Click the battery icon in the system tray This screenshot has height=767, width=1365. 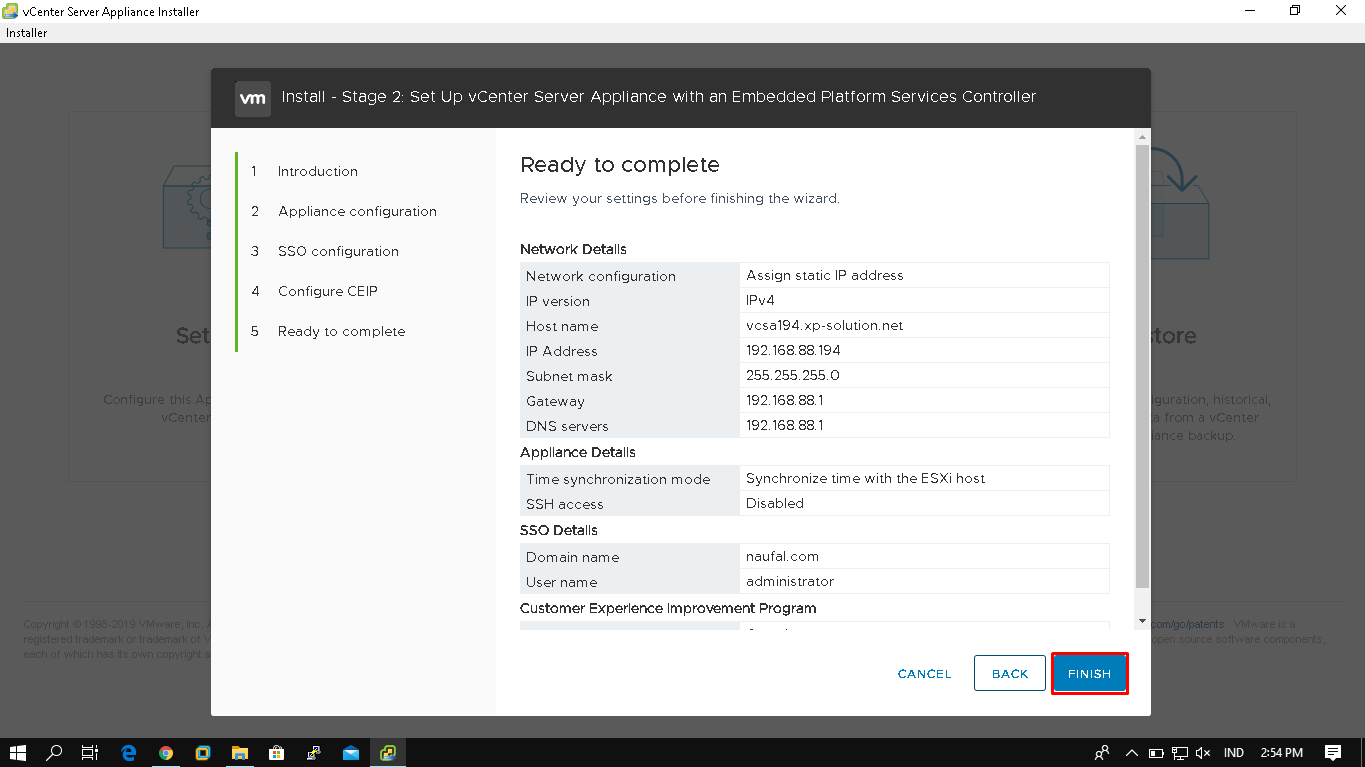1155,752
